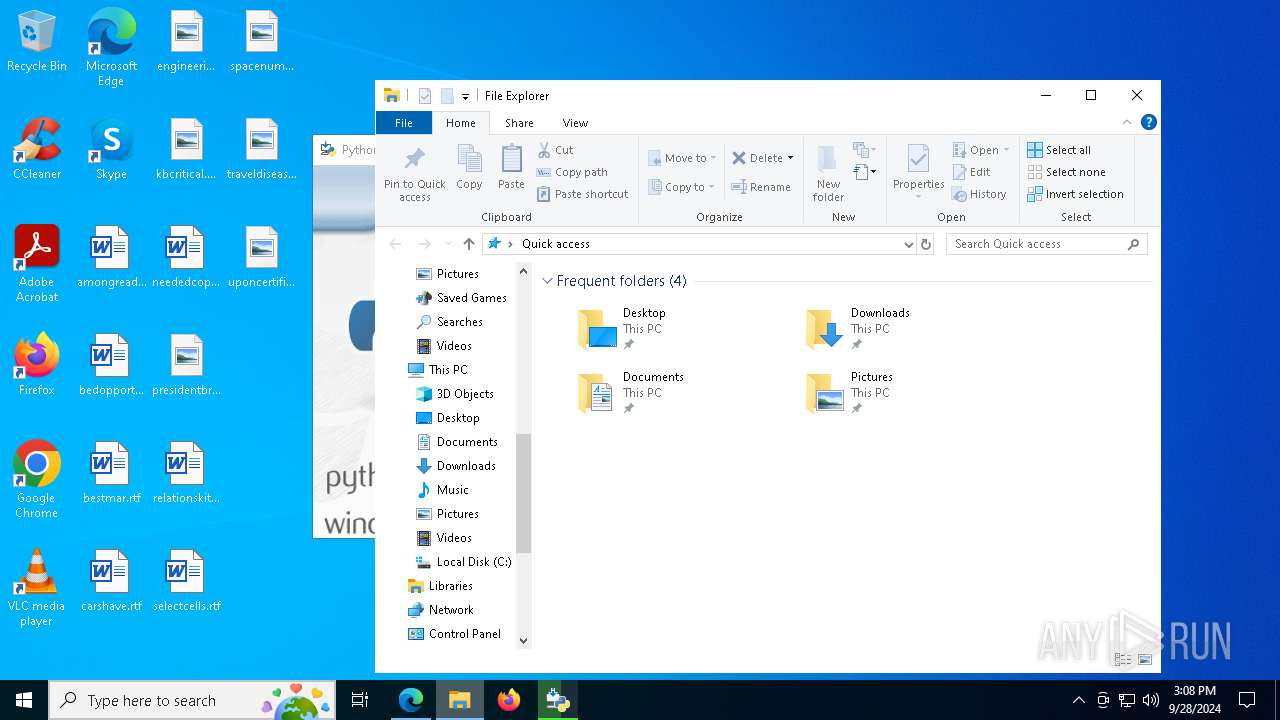This screenshot has height=720, width=1280.
Task: Minimize the ribbon with chevron
Action: [x=1127, y=123]
